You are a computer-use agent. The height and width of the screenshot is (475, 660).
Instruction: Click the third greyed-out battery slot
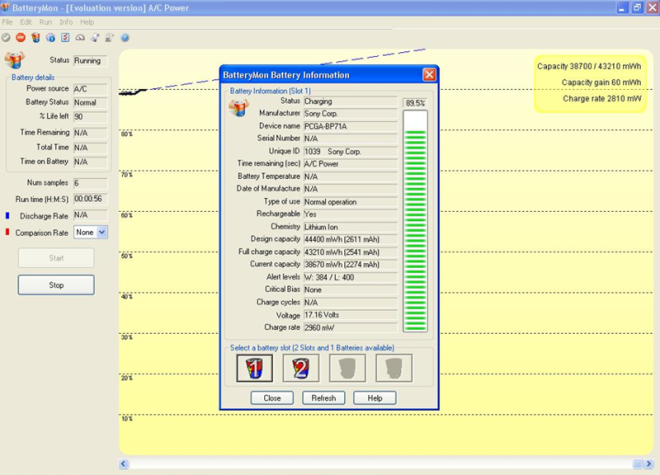click(347, 369)
